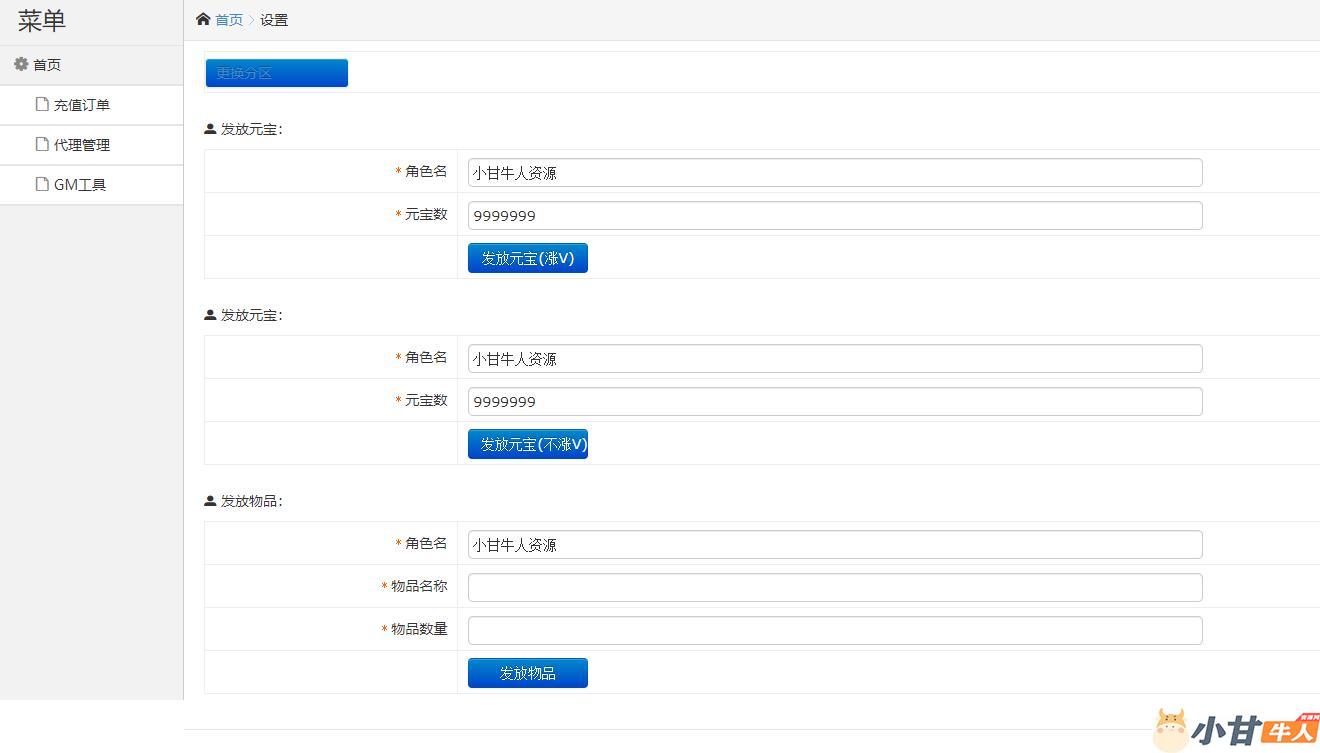
Task: Click the document icon next to 代理管理
Action: (x=42, y=144)
